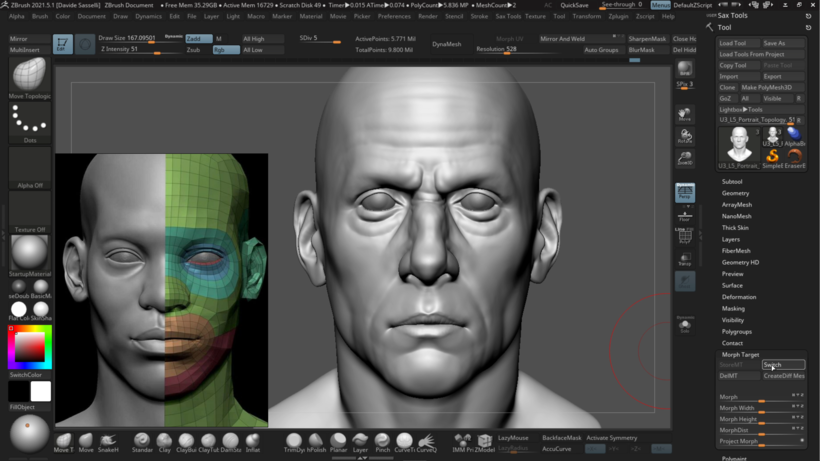
Task: Select the ClayBuildup brush icon
Action: click(x=186, y=440)
